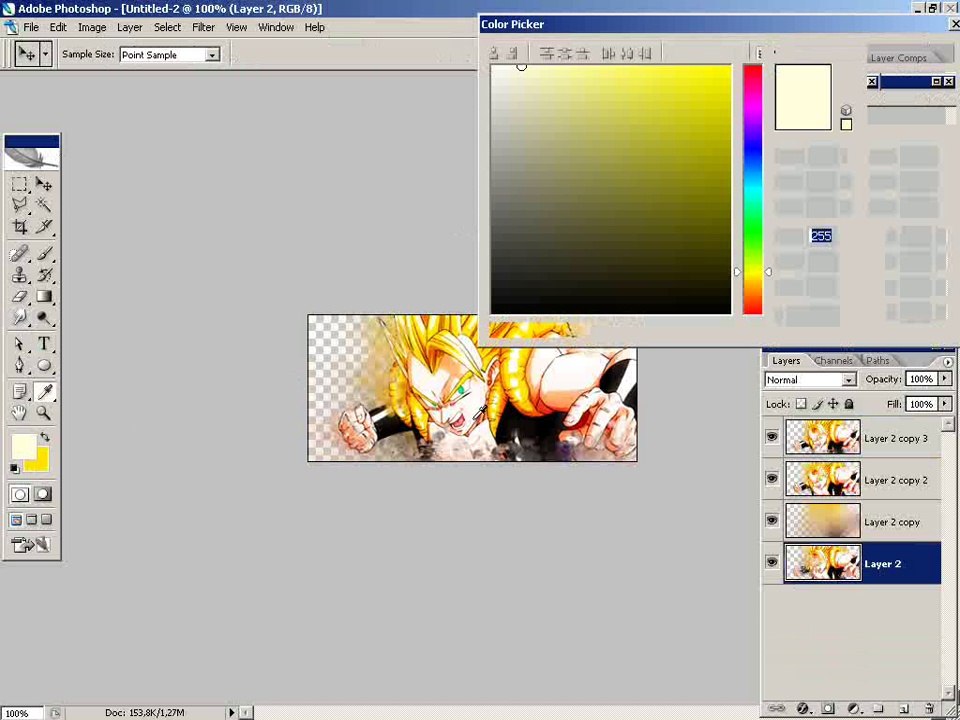Click Delete layer trash icon
The width and height of the screenshot is (960, 720).
tap(930, 708)
